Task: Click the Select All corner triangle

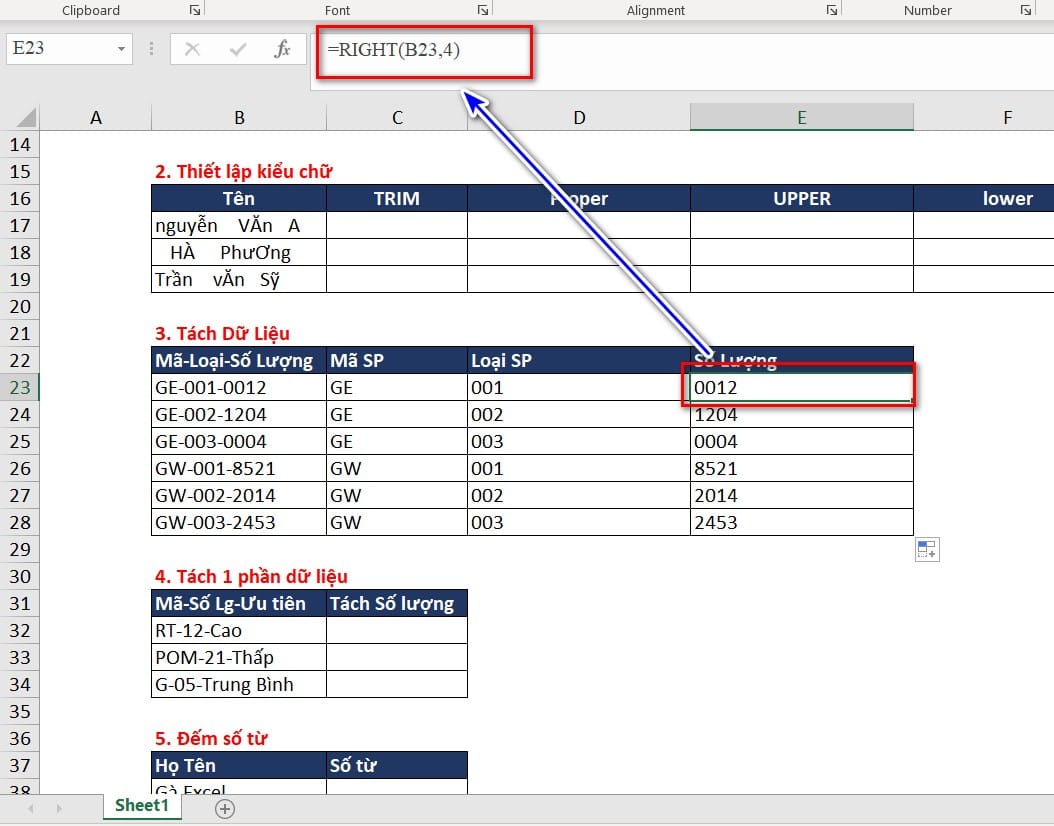Action: tap(26, 118)
